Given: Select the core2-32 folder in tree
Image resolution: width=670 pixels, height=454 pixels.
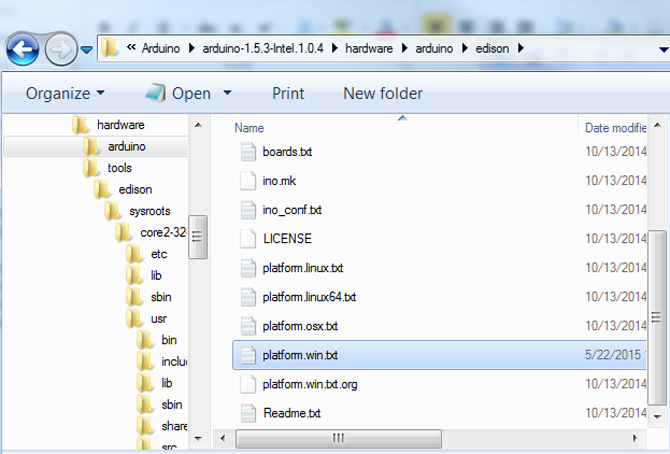Looking at the screenshot, I should [x=163, y=232].
